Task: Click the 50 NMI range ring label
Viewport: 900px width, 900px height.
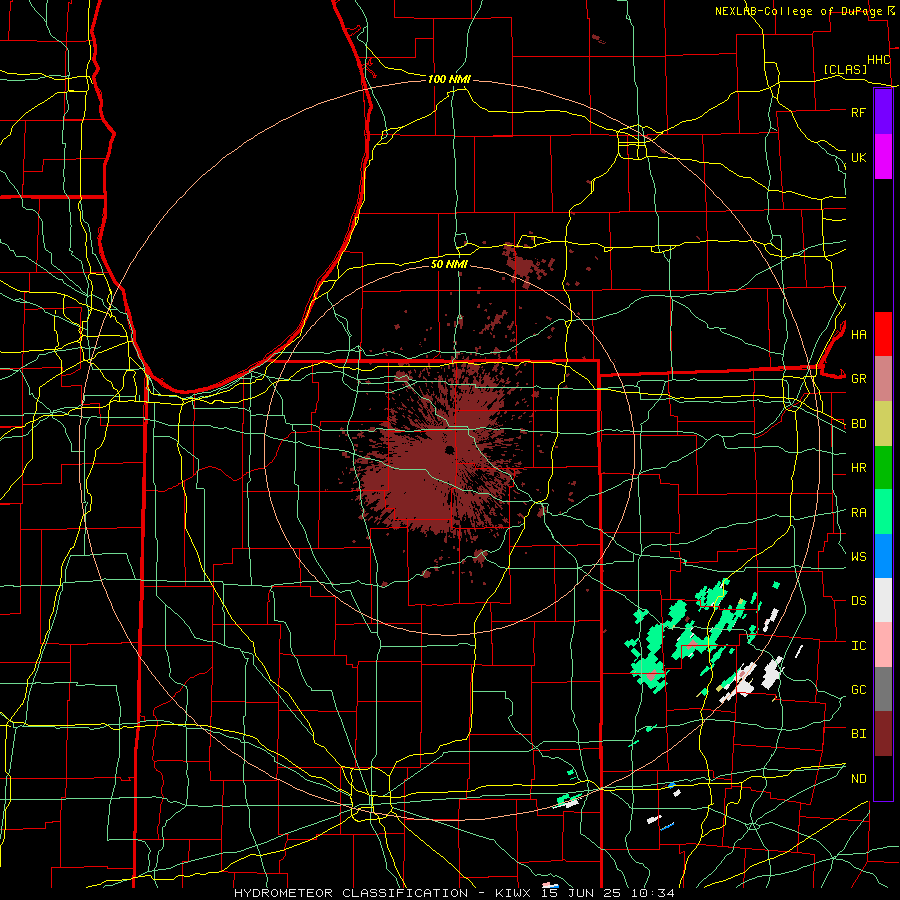Action: point(449,264)
